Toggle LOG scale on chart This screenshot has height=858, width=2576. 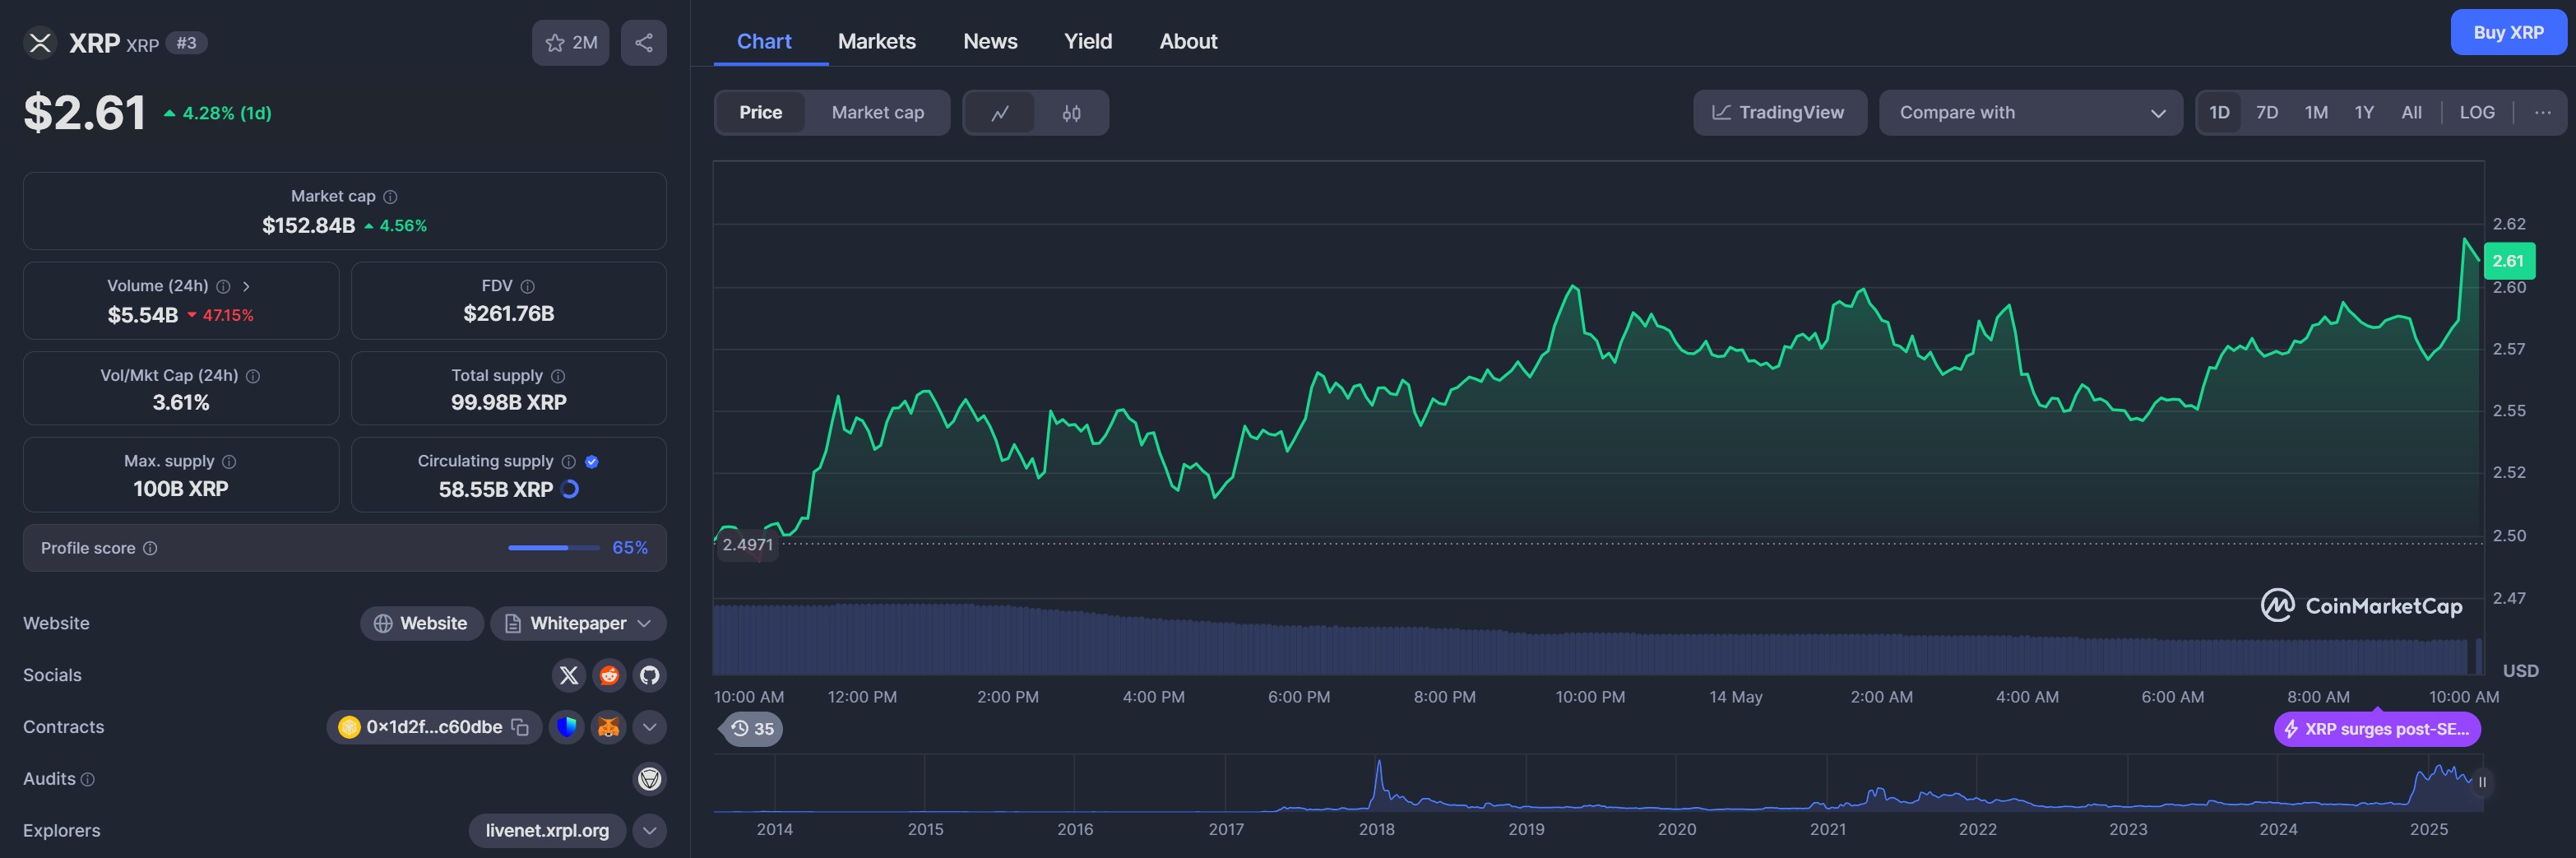[2477, 113]
